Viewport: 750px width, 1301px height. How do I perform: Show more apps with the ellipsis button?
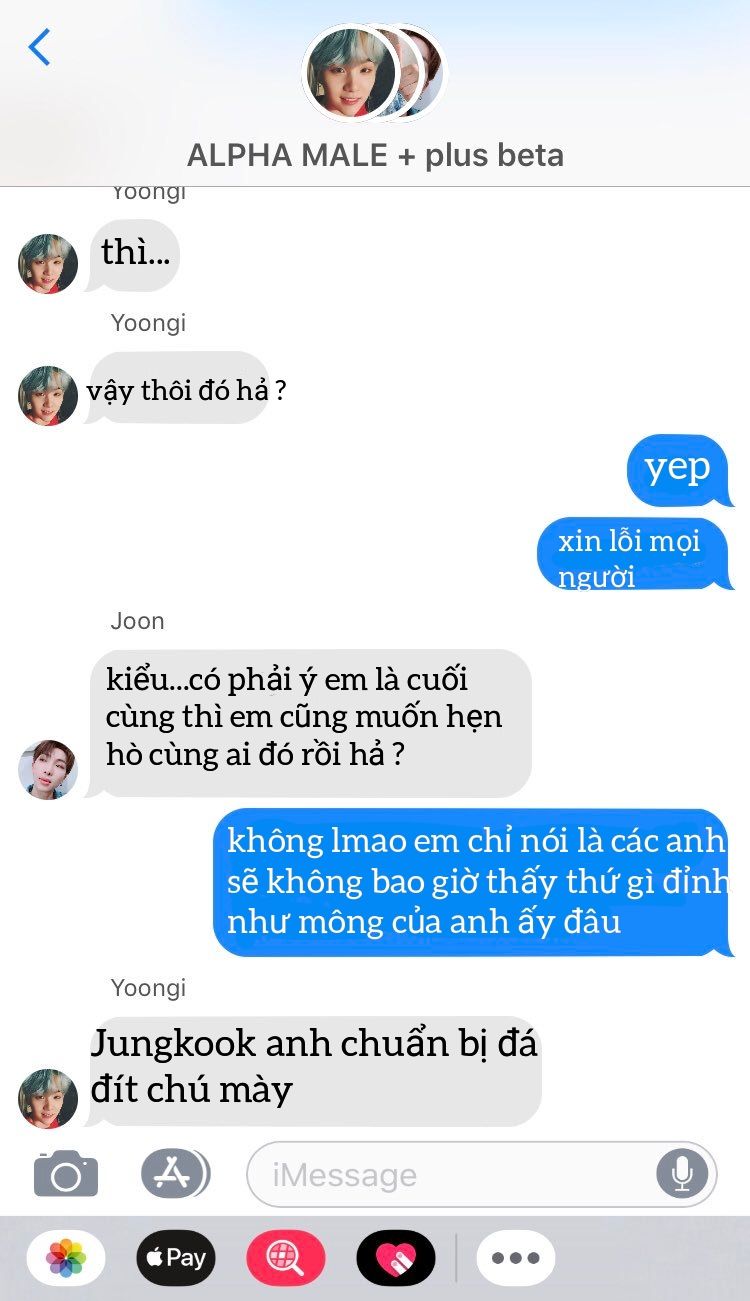pos(516,1257)
